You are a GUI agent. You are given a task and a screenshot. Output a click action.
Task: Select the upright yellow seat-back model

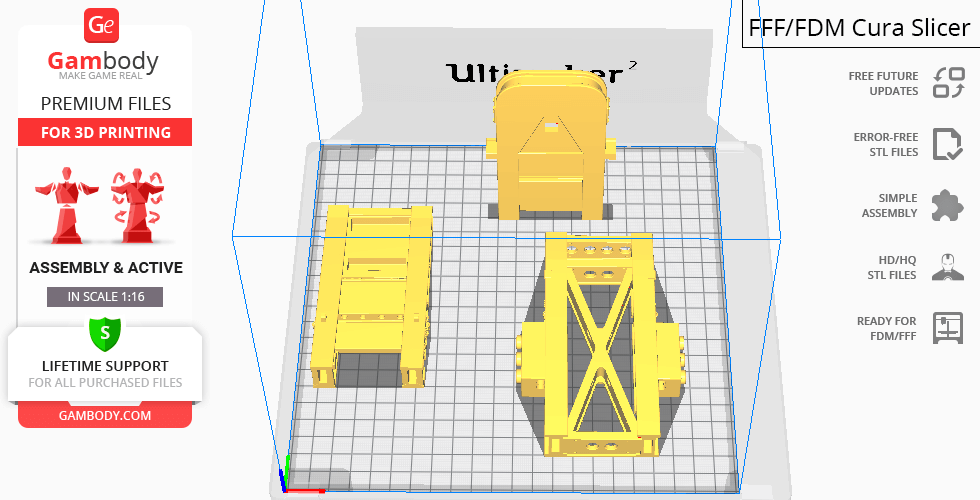(550, 145)
